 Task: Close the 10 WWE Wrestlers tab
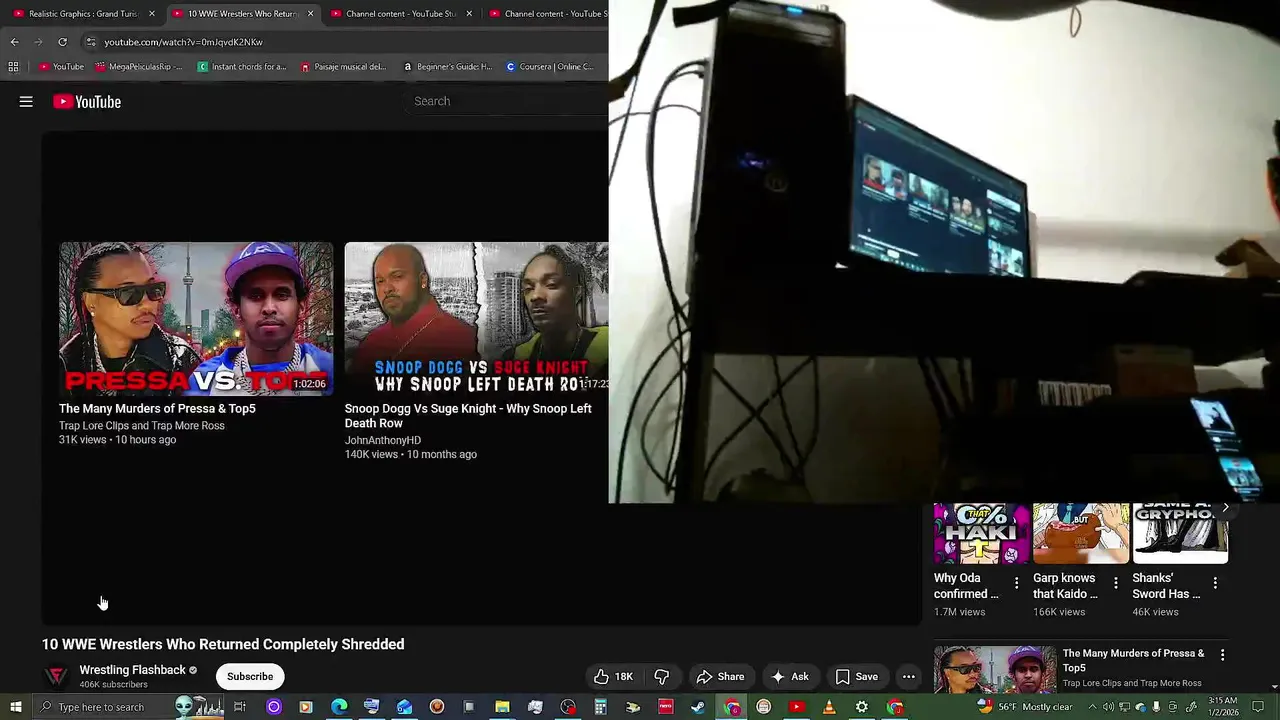coord(310,14)
